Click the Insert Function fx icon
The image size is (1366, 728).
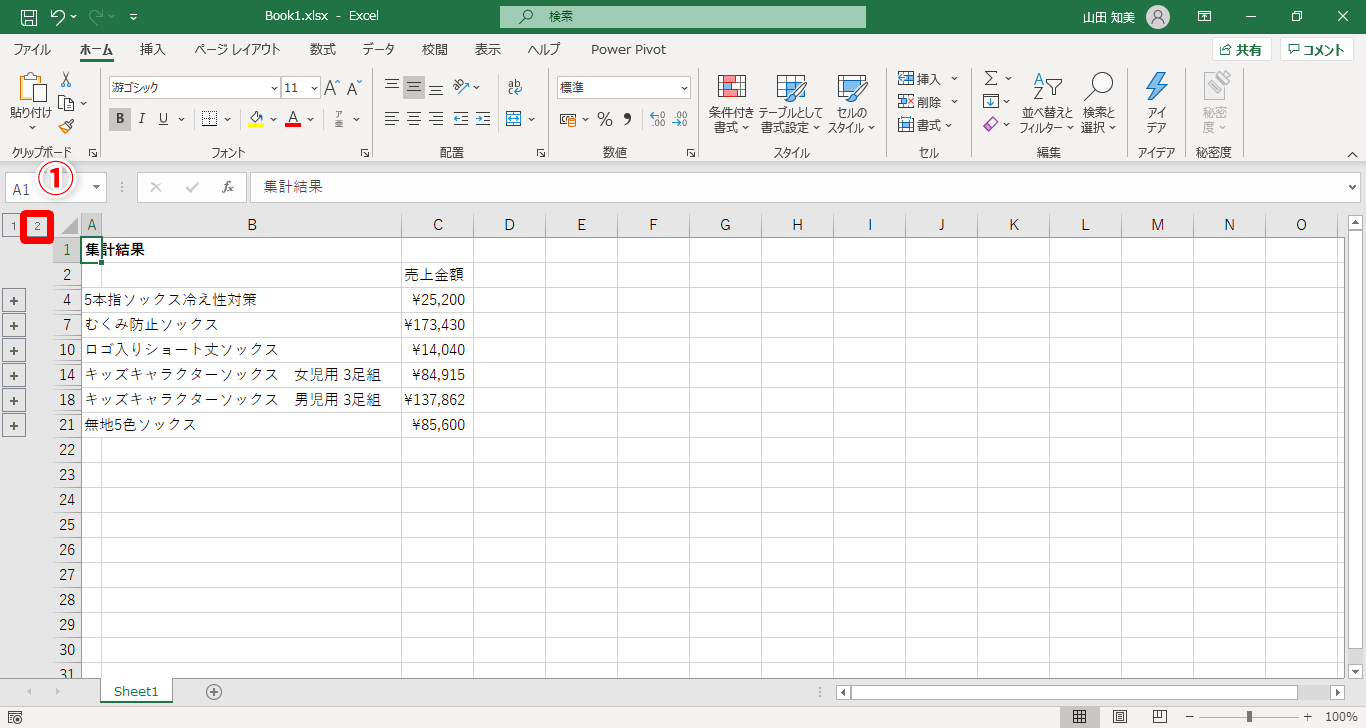click(x=228, y=187)
